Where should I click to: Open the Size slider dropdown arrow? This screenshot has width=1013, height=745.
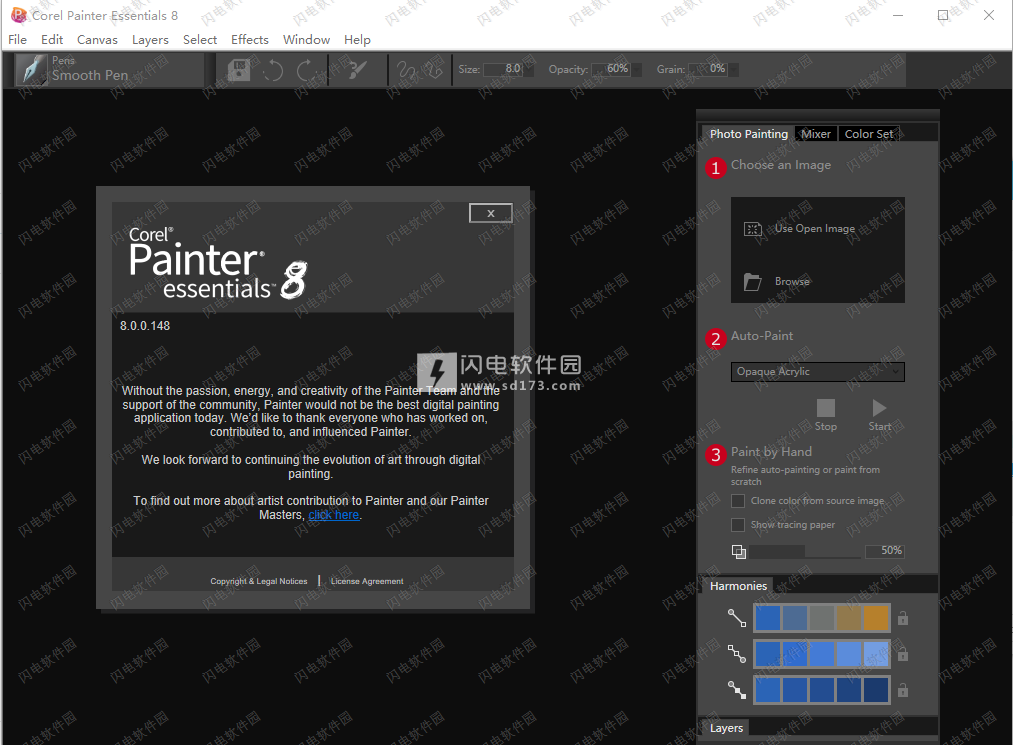(528, 70)
